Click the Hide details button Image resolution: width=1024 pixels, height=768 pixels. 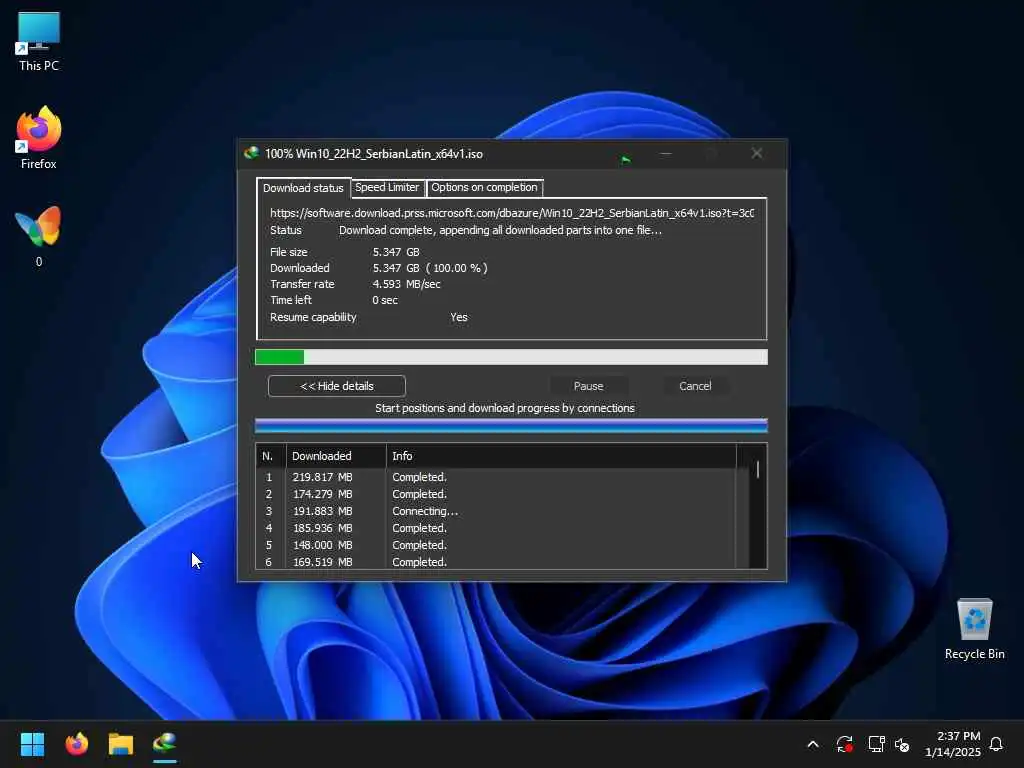(x=336, y=386)
